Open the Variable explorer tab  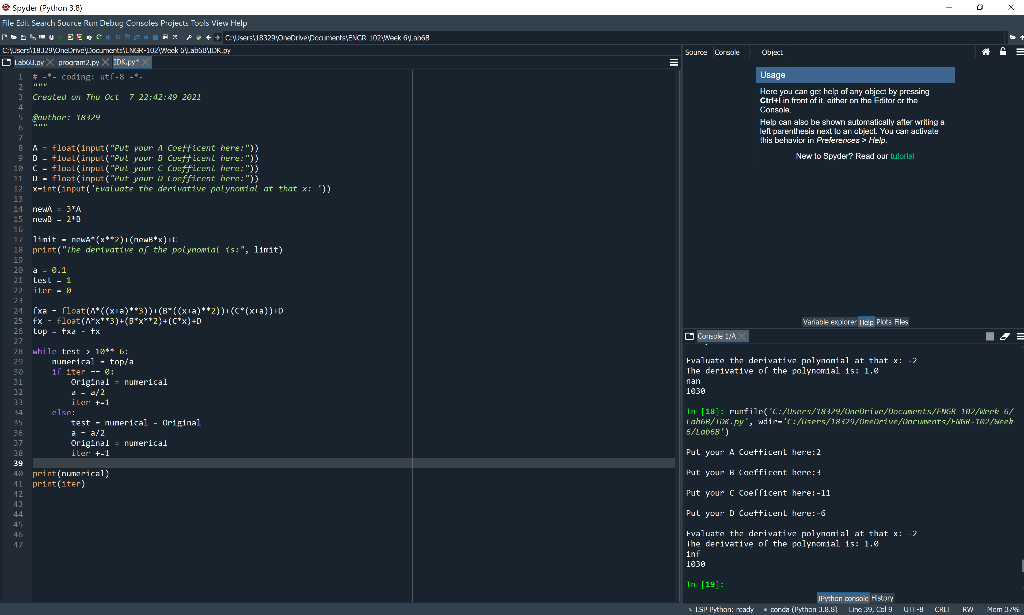click(828, 321)
